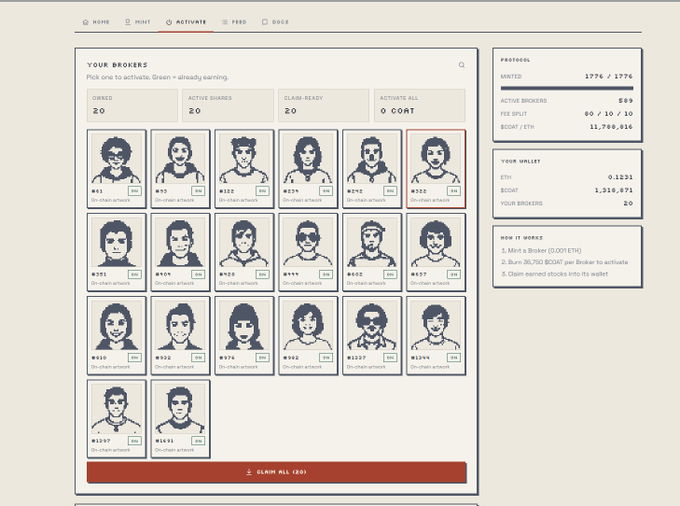The image size is (680, 506).
Task: Click "On-chain artwork" label under broker #61
Action: pos(111,200)
